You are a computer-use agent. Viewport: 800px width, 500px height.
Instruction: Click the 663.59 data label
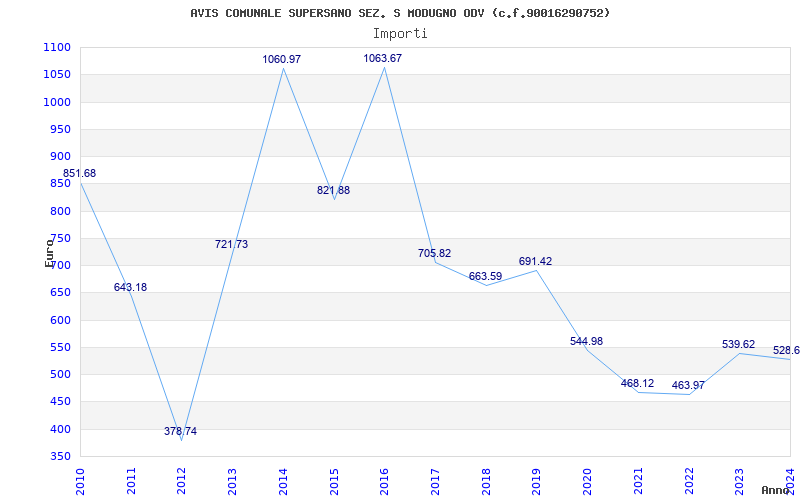(485, 277)
